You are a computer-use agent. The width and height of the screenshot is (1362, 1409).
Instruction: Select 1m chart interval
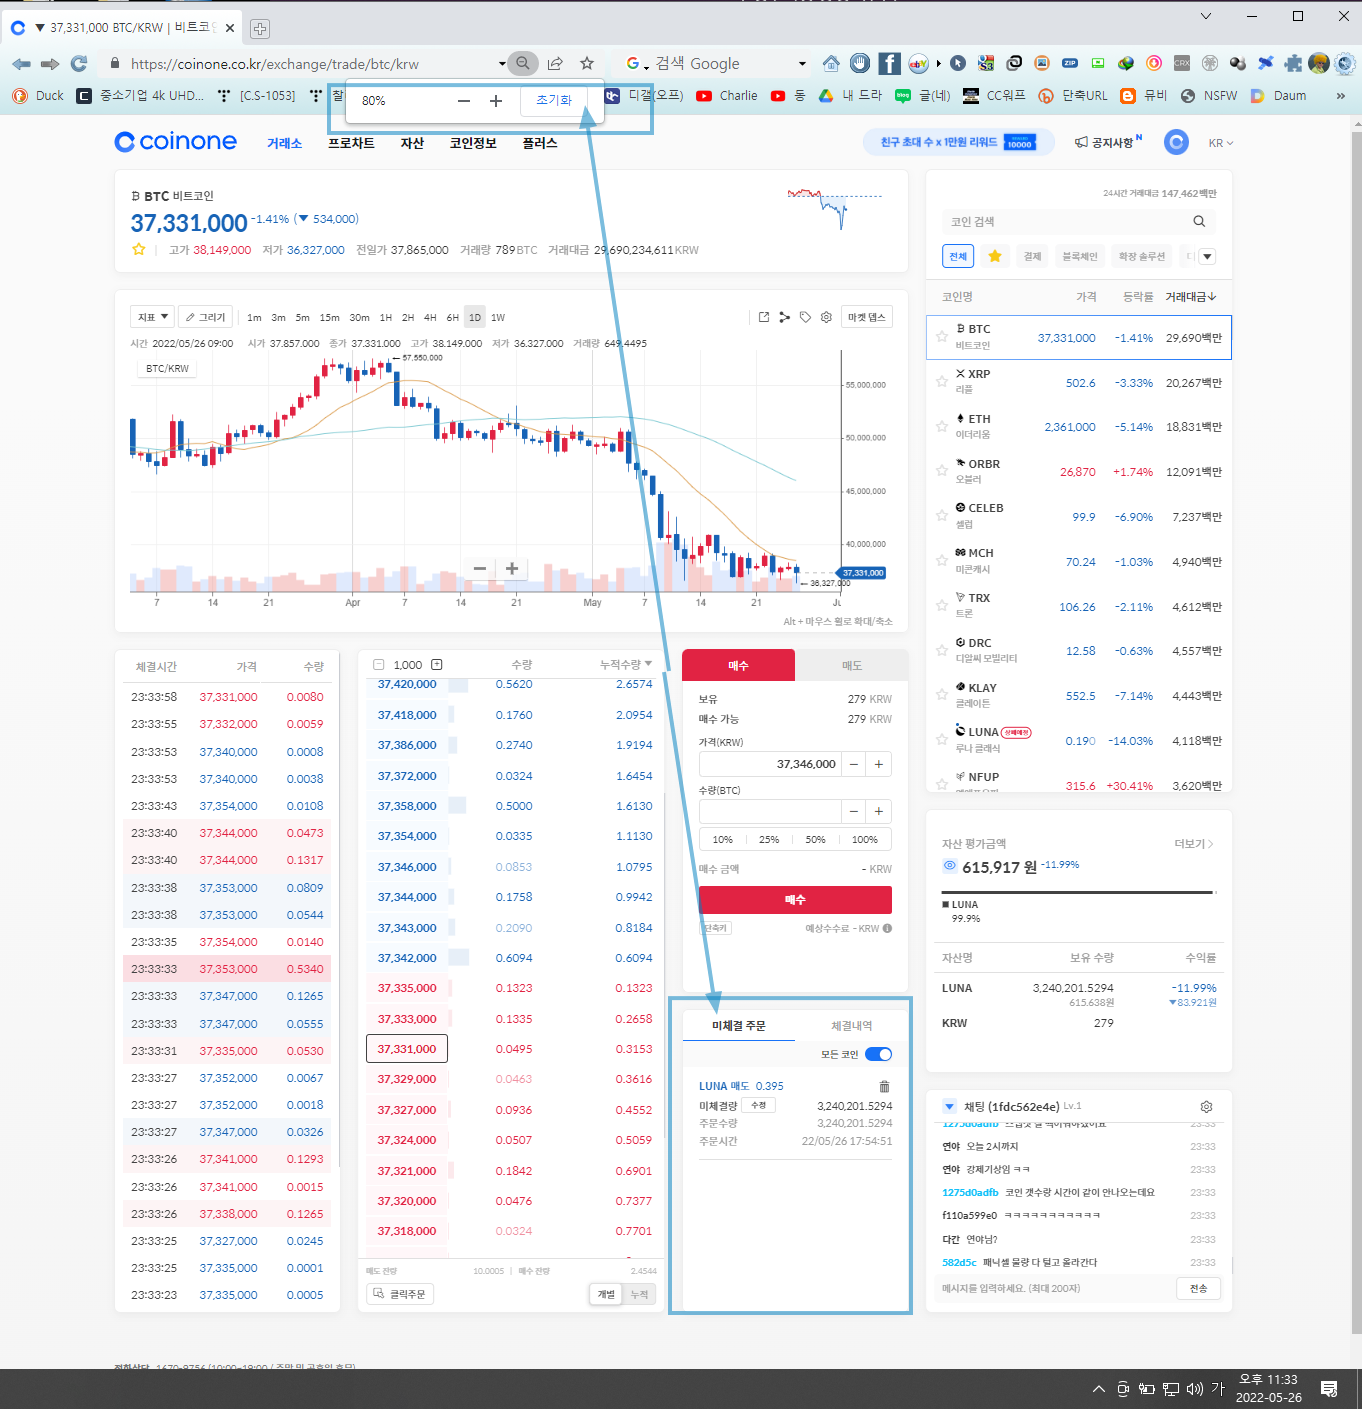(254, 317)
